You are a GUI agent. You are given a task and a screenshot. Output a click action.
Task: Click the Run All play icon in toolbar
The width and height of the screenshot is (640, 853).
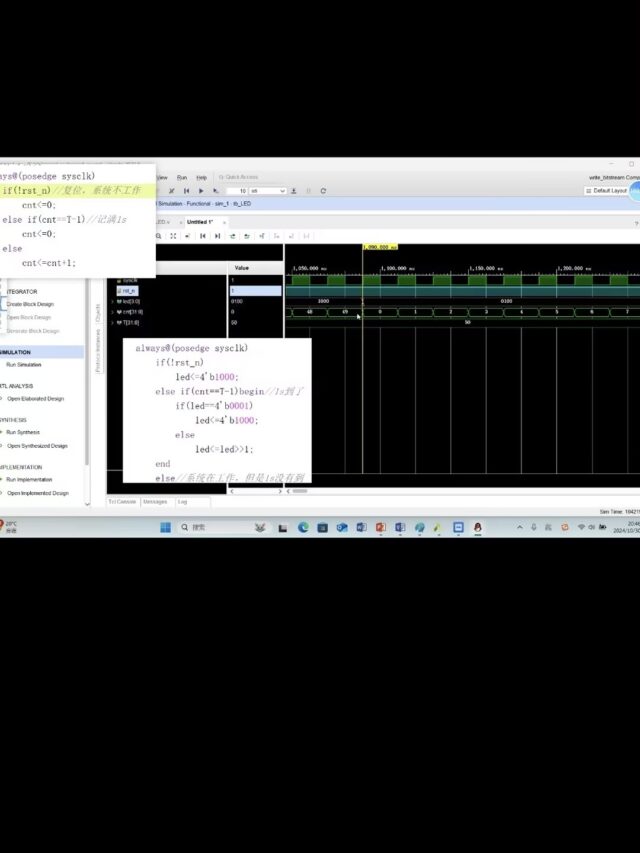point(201,190)
